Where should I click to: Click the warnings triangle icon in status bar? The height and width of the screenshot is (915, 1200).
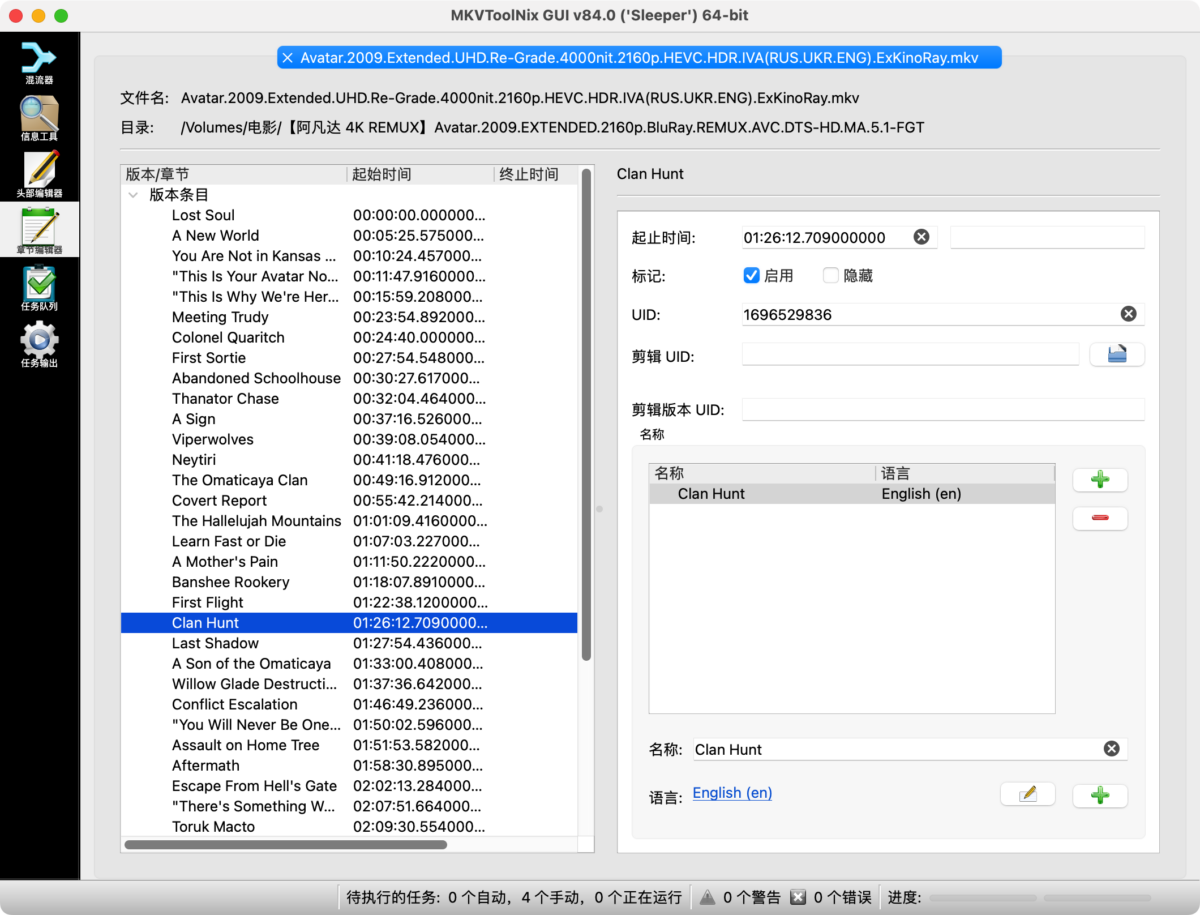[707, 897]
